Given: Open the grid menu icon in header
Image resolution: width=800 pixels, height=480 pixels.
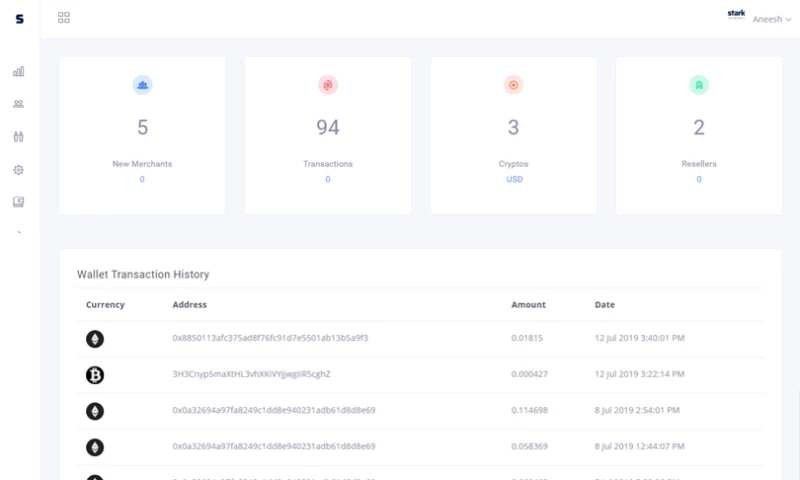Looking at the screenshot, I should [x=64, y=18].
